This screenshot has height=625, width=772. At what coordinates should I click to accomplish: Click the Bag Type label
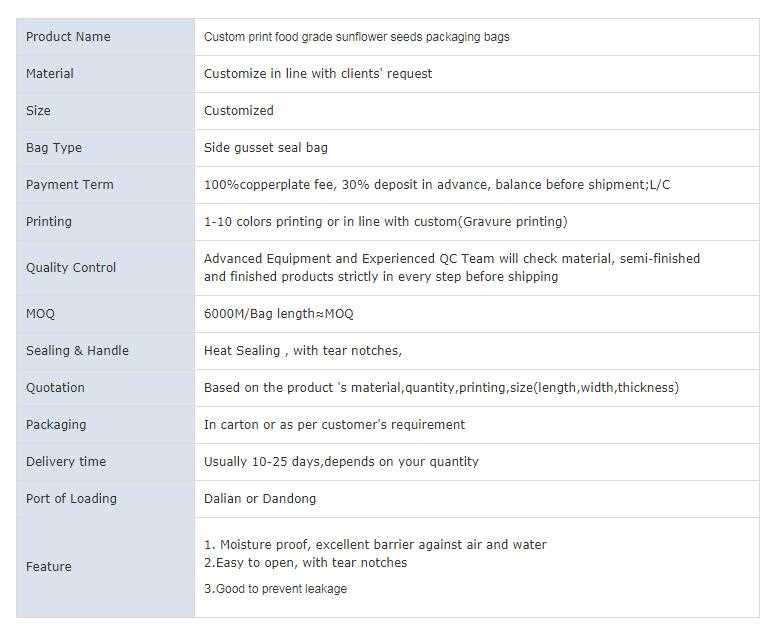pos(54,148)
